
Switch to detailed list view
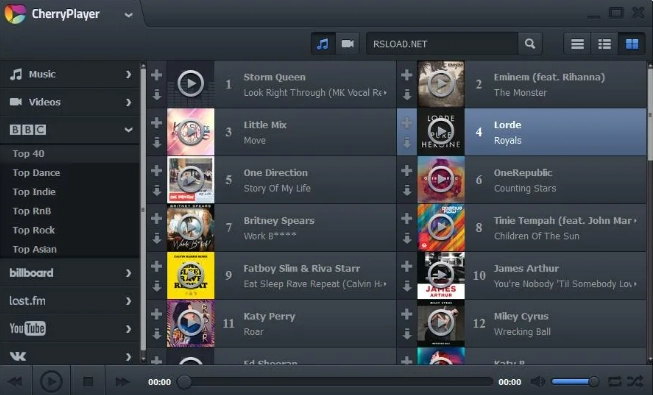pyautogui.click(x=604, y=44)
